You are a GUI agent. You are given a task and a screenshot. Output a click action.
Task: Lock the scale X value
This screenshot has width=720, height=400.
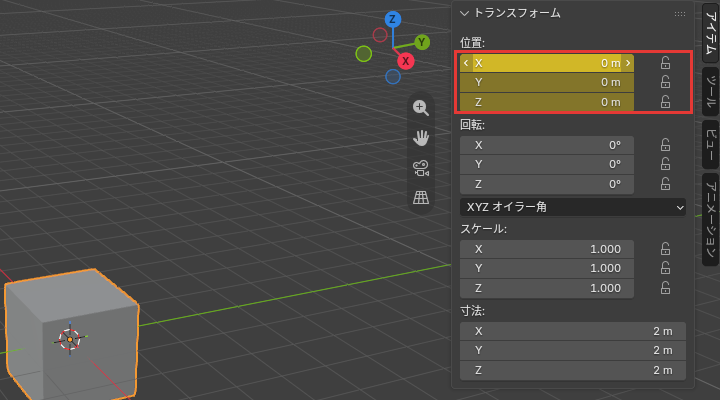[665, 249]
